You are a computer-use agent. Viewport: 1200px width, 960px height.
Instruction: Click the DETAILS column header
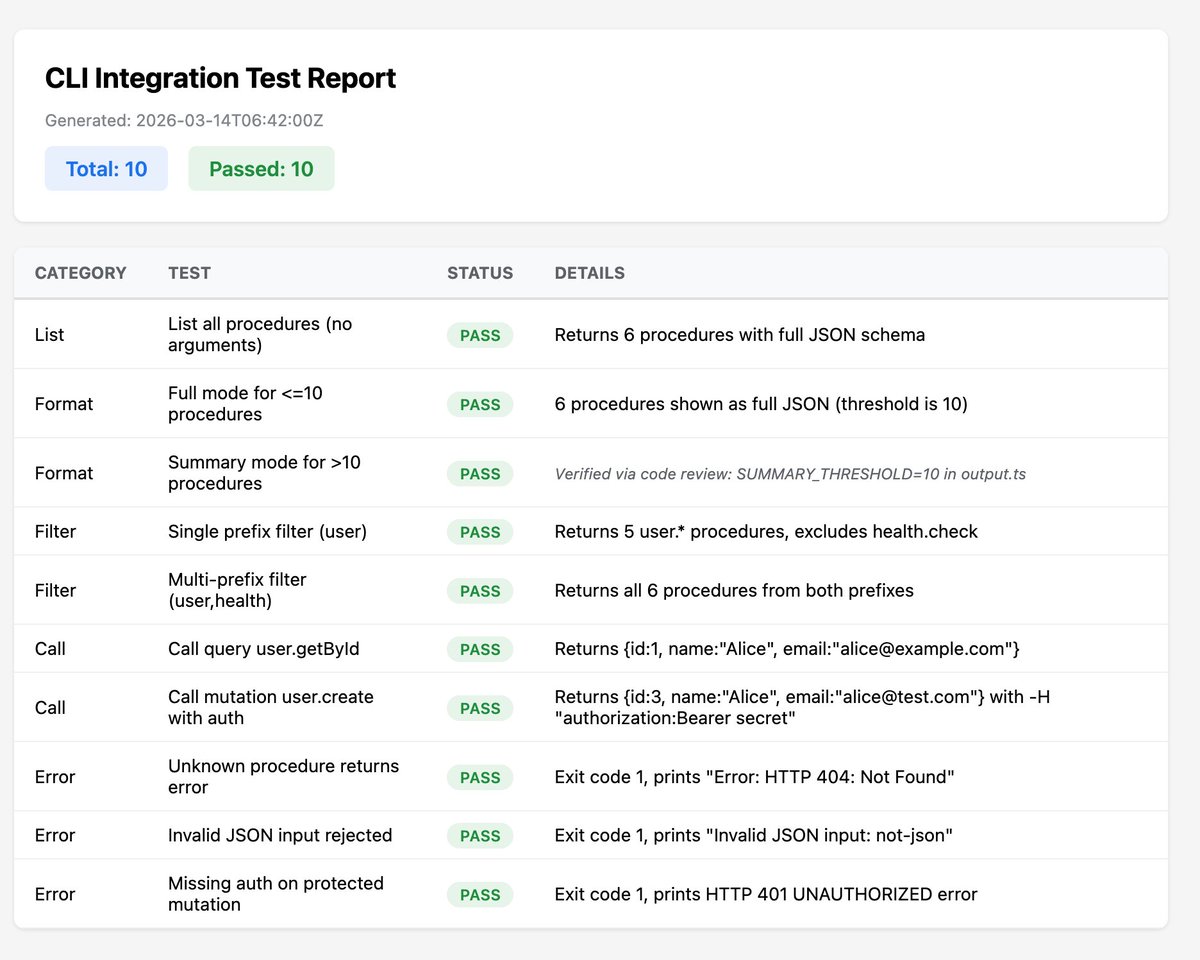pos(590,273)
